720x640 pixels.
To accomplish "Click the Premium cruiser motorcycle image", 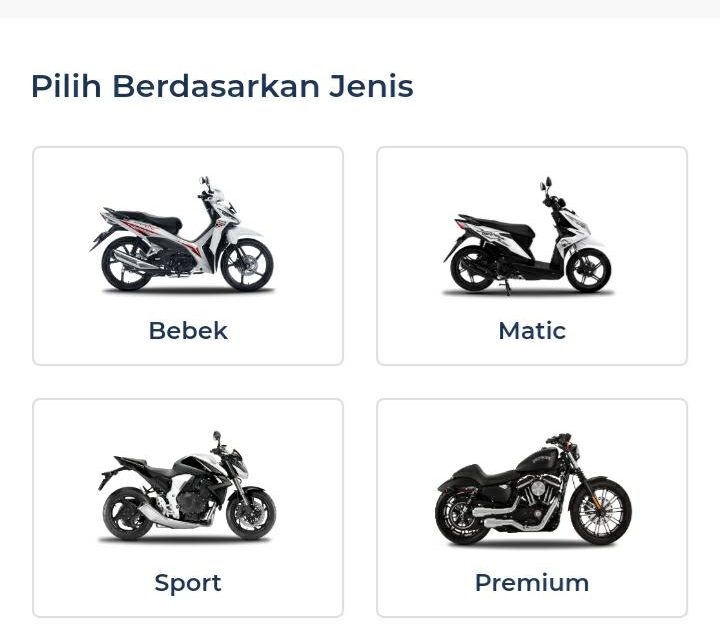I will 532,489.
